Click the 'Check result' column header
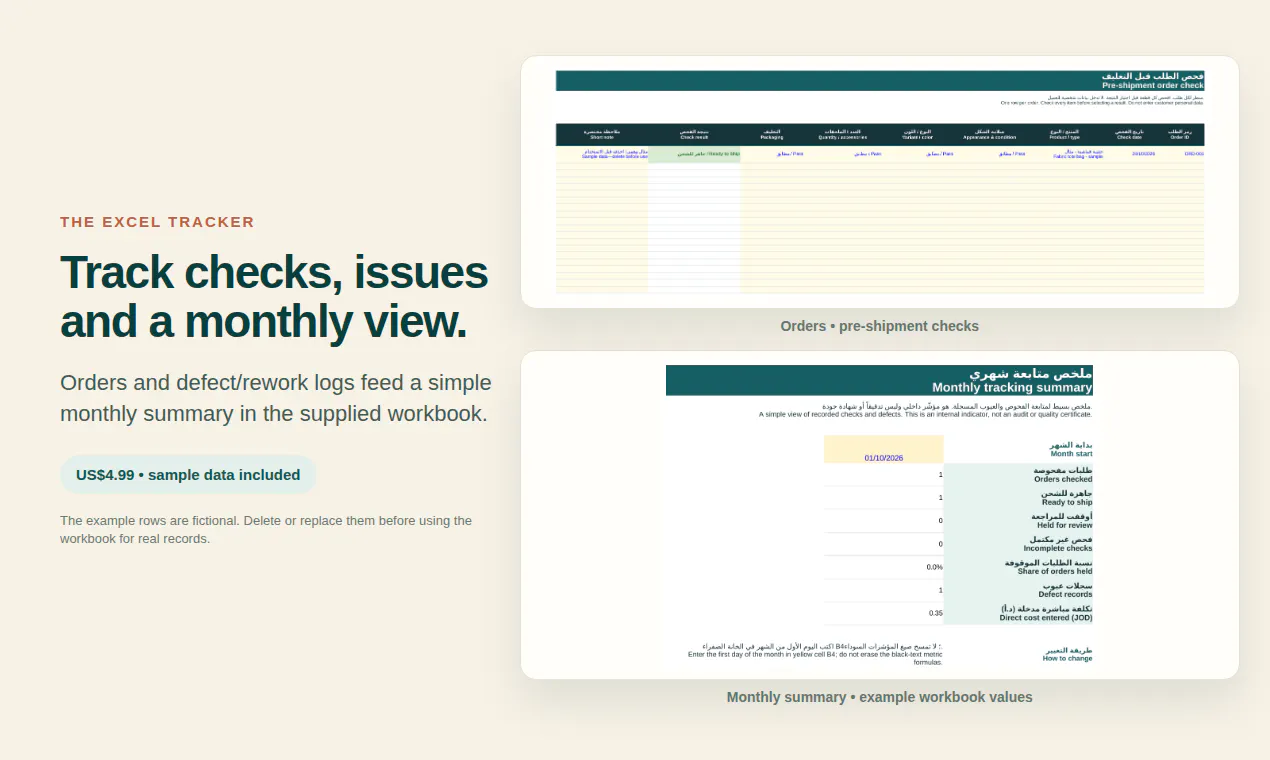 [x=694, y=134]
